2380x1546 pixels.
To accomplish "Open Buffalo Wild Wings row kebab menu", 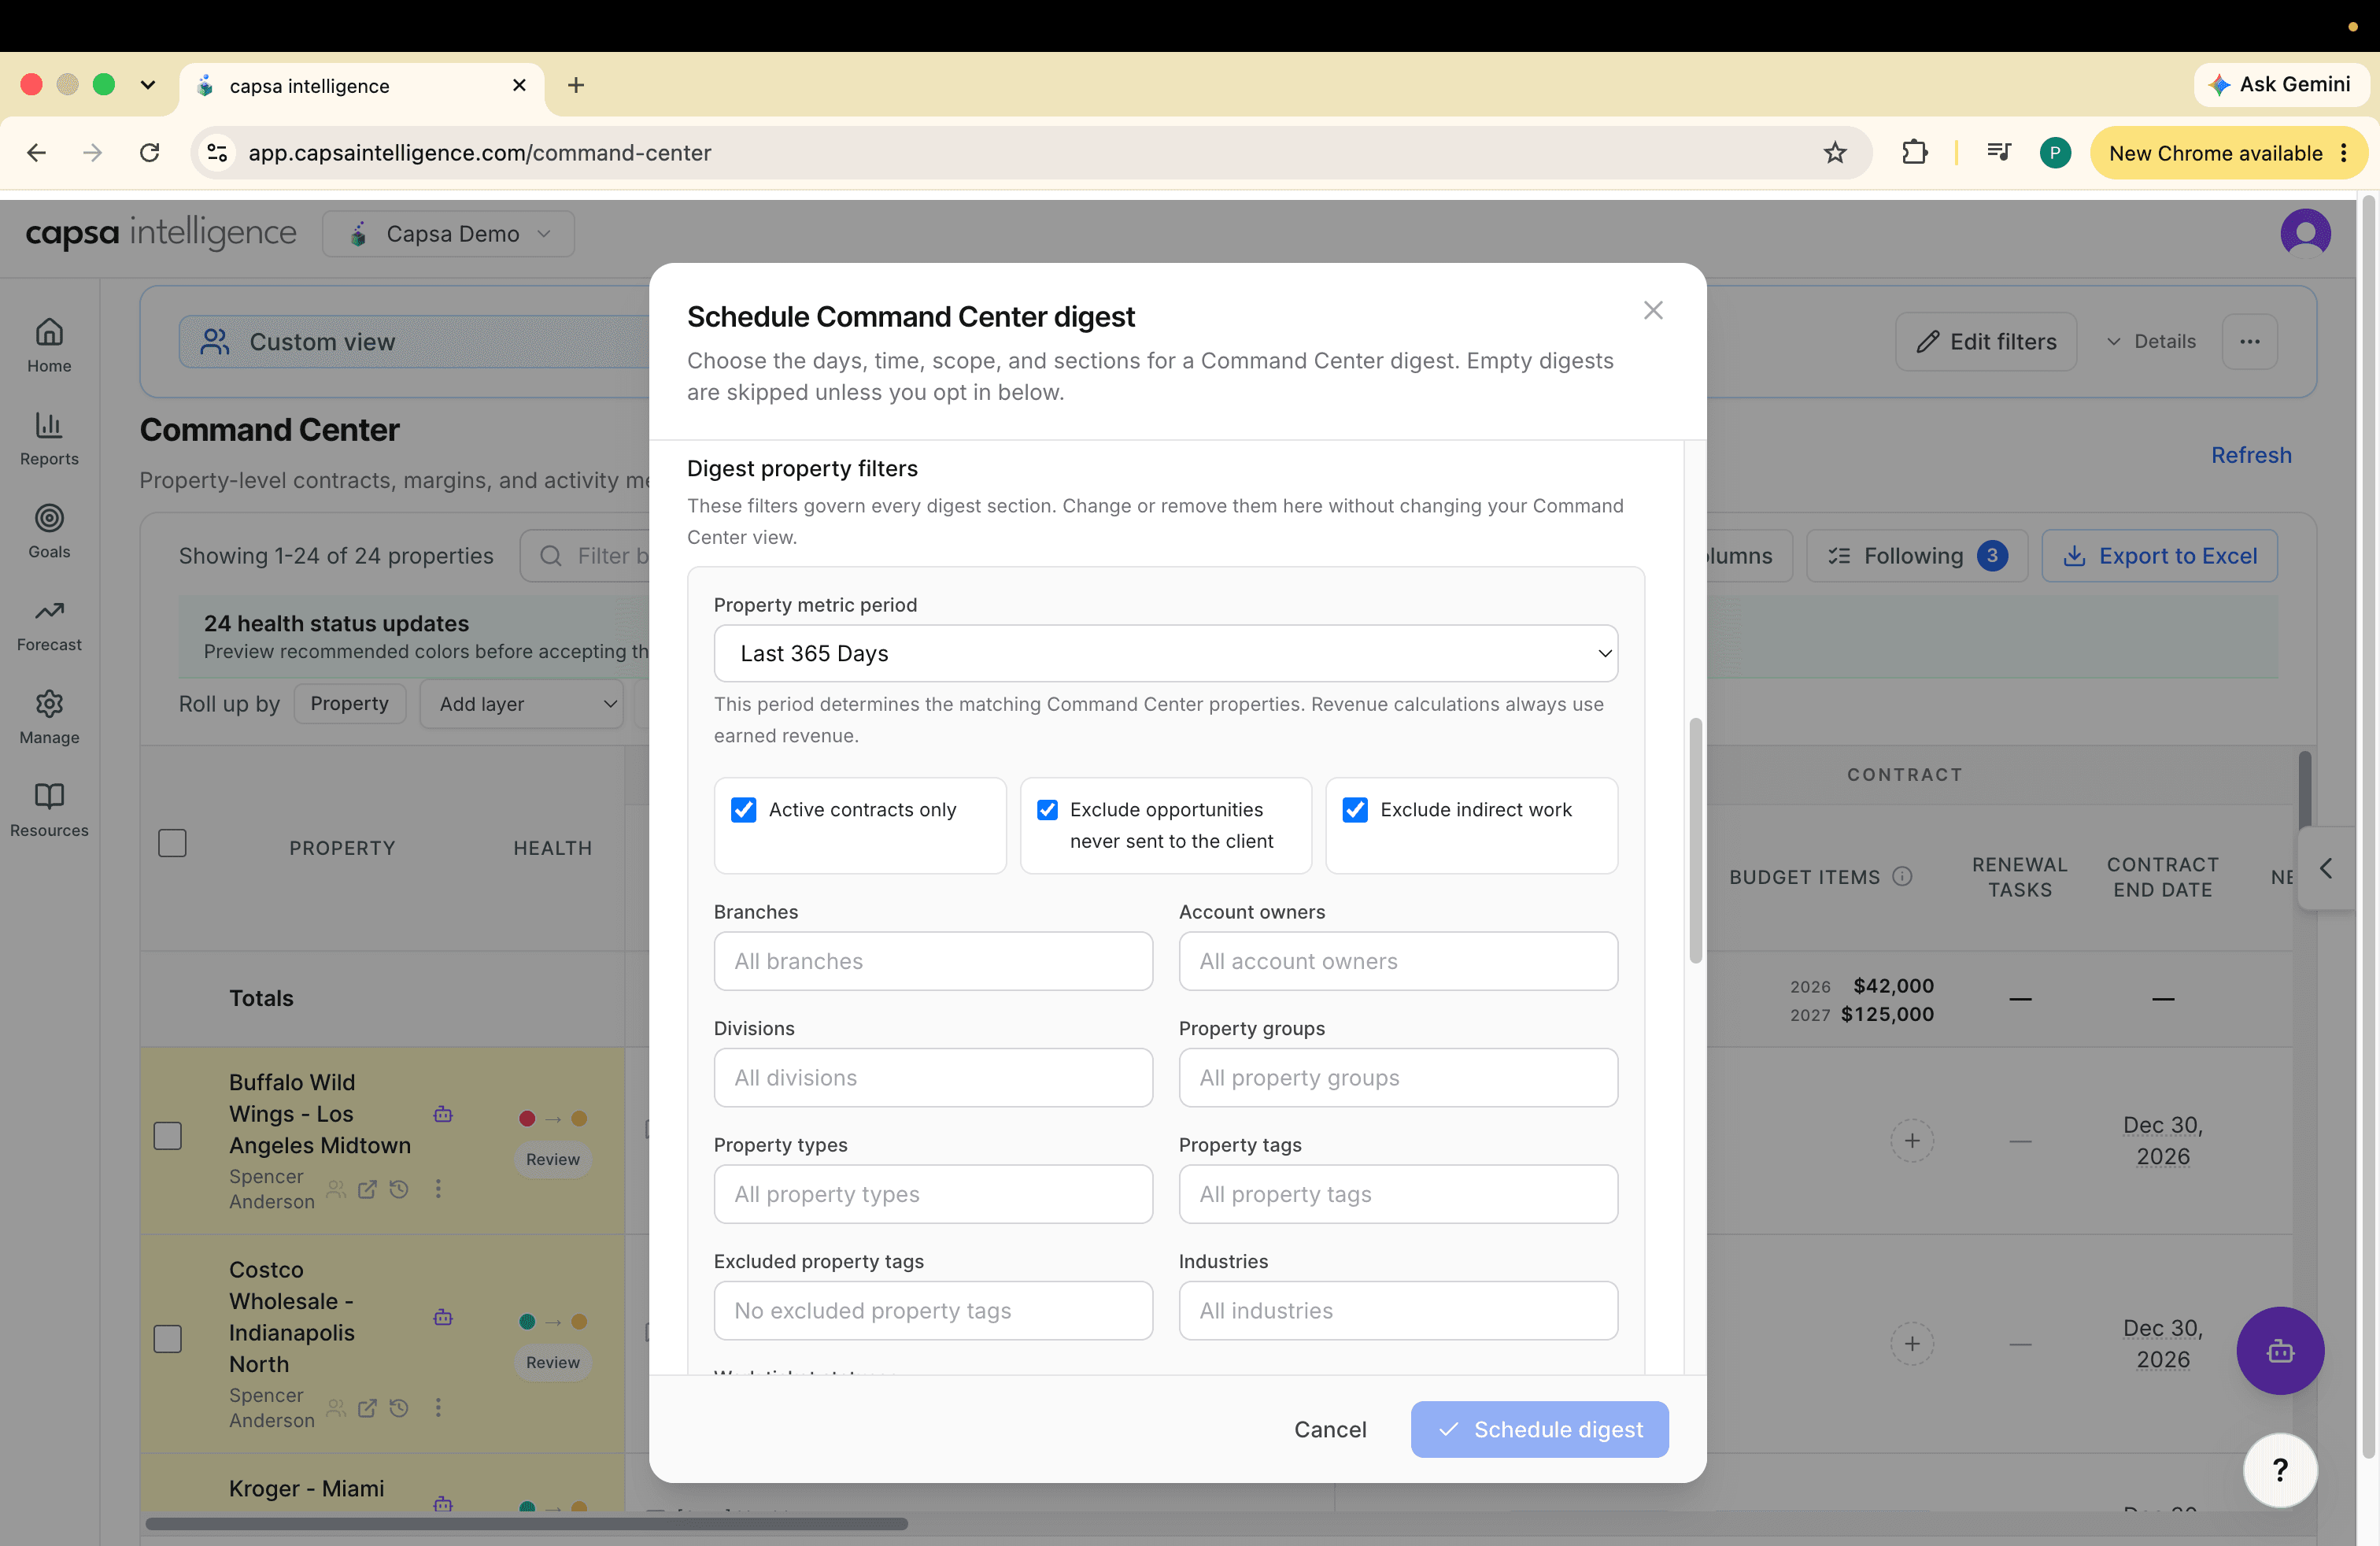I will [438, 1188].
